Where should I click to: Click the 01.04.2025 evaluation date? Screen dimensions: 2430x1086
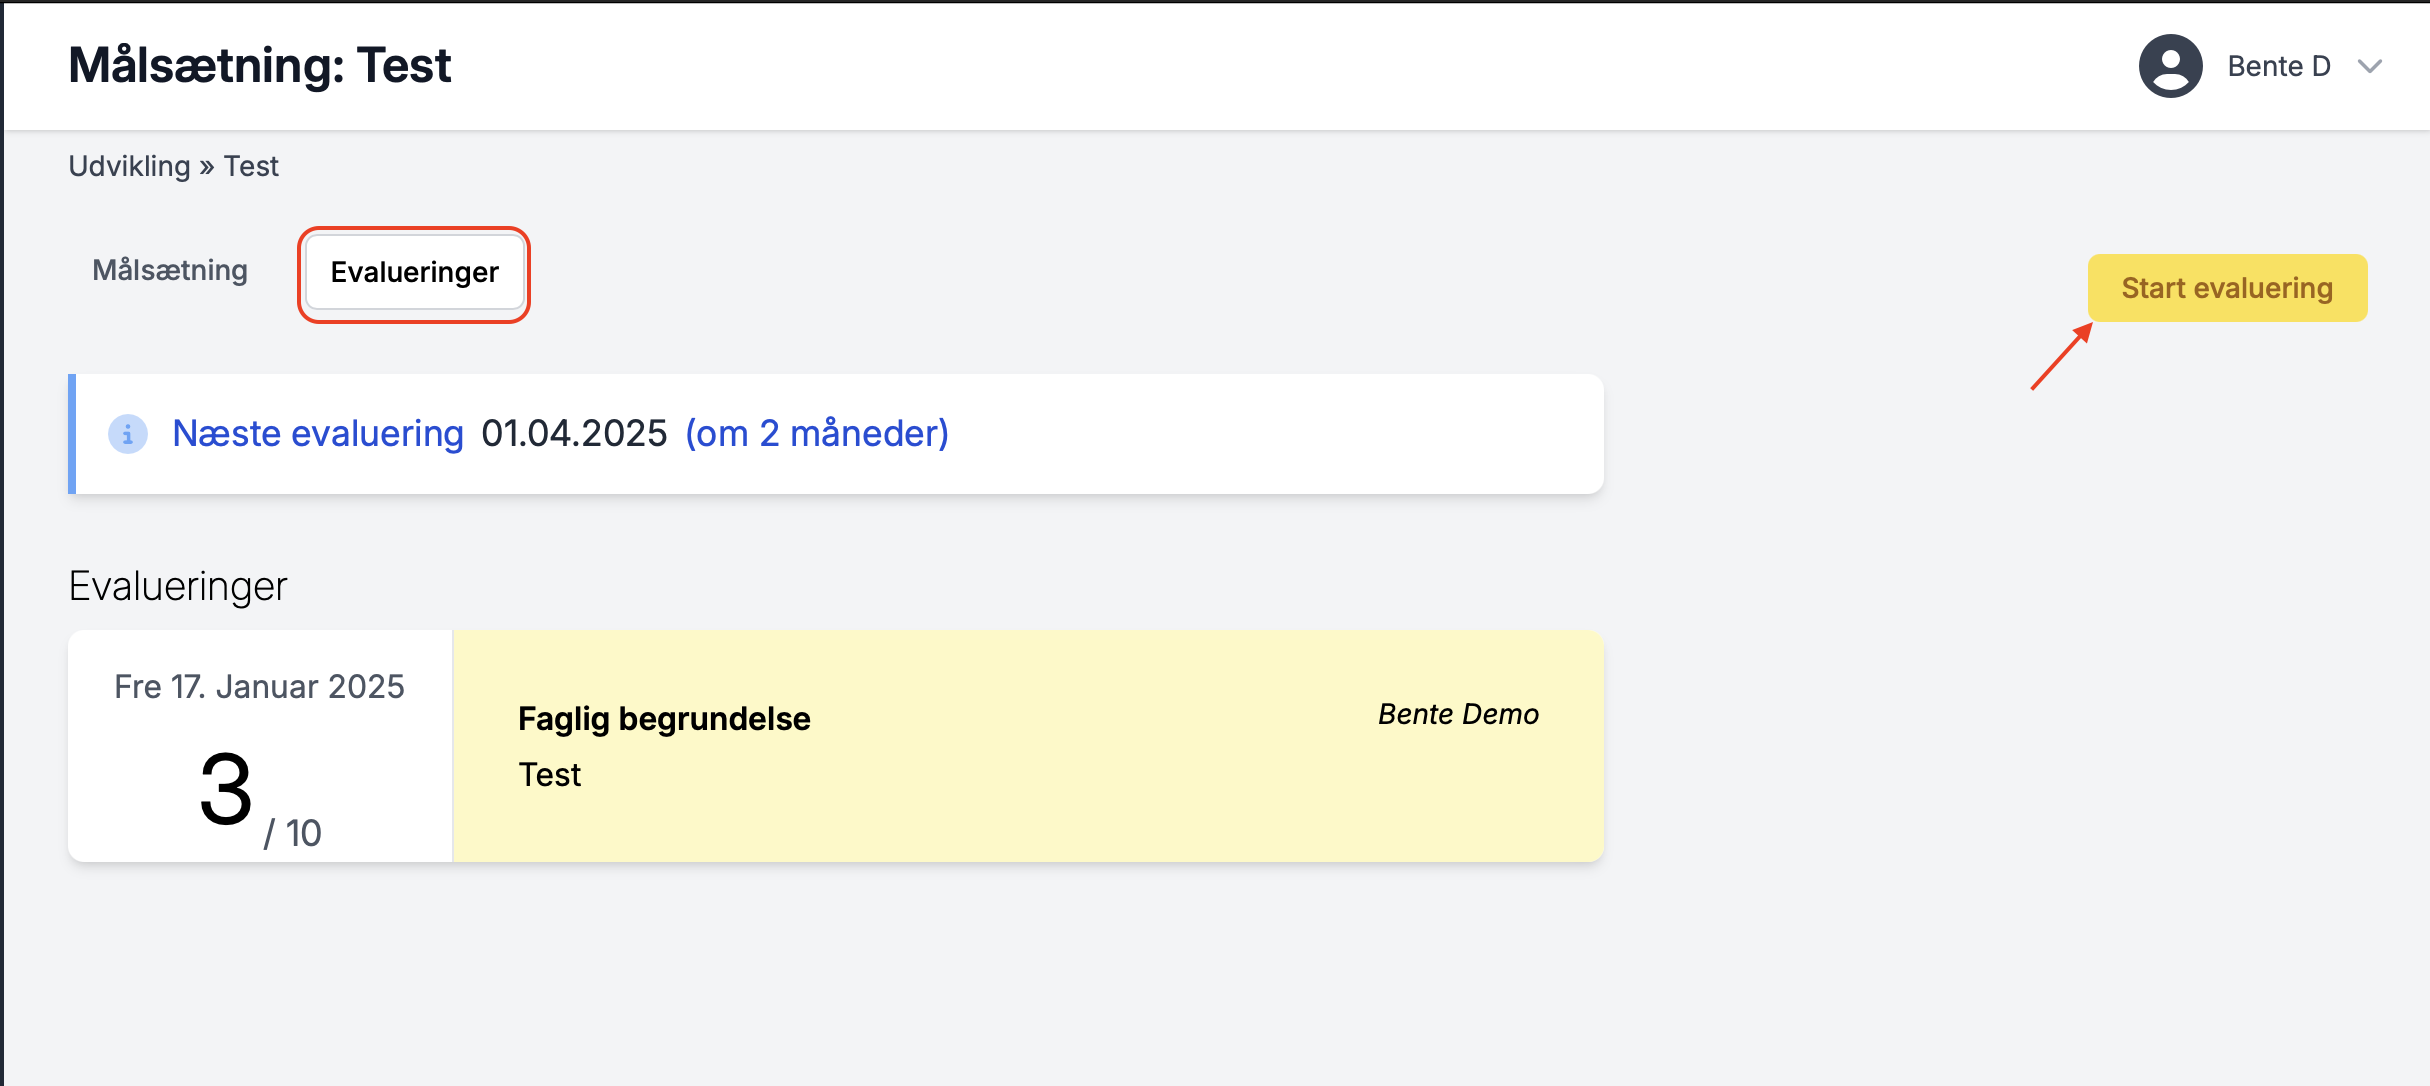[574, 433]
